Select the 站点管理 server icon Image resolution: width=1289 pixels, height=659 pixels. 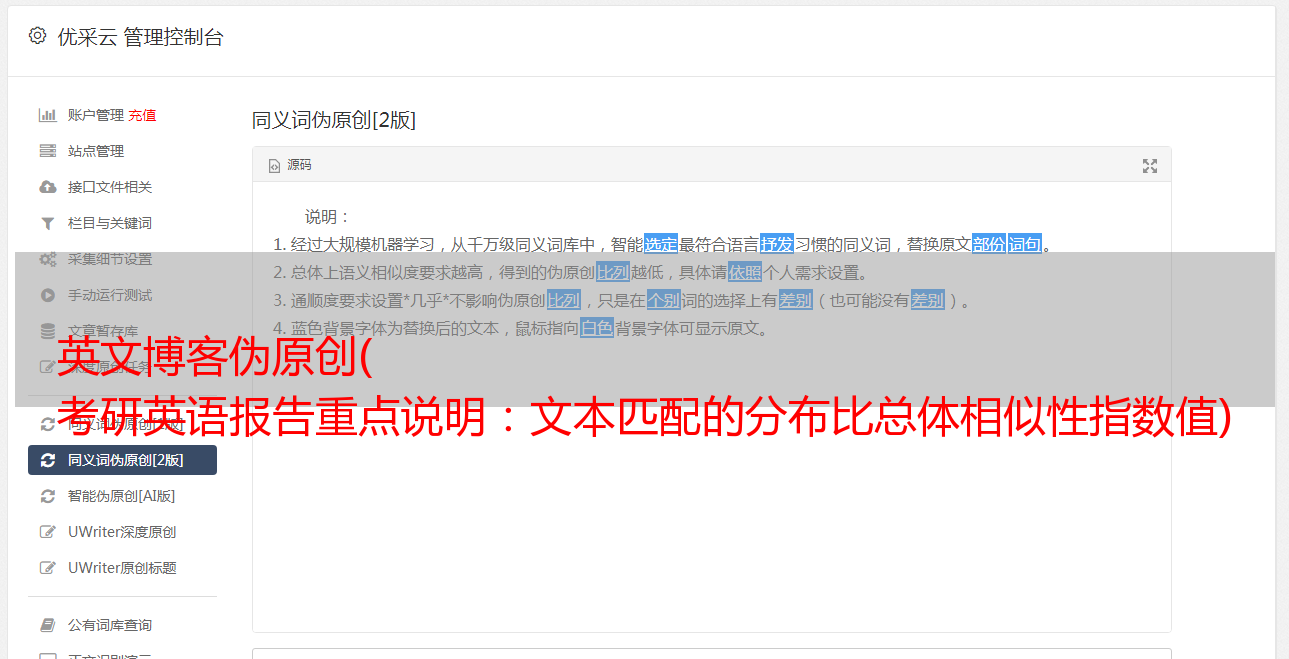47,151
